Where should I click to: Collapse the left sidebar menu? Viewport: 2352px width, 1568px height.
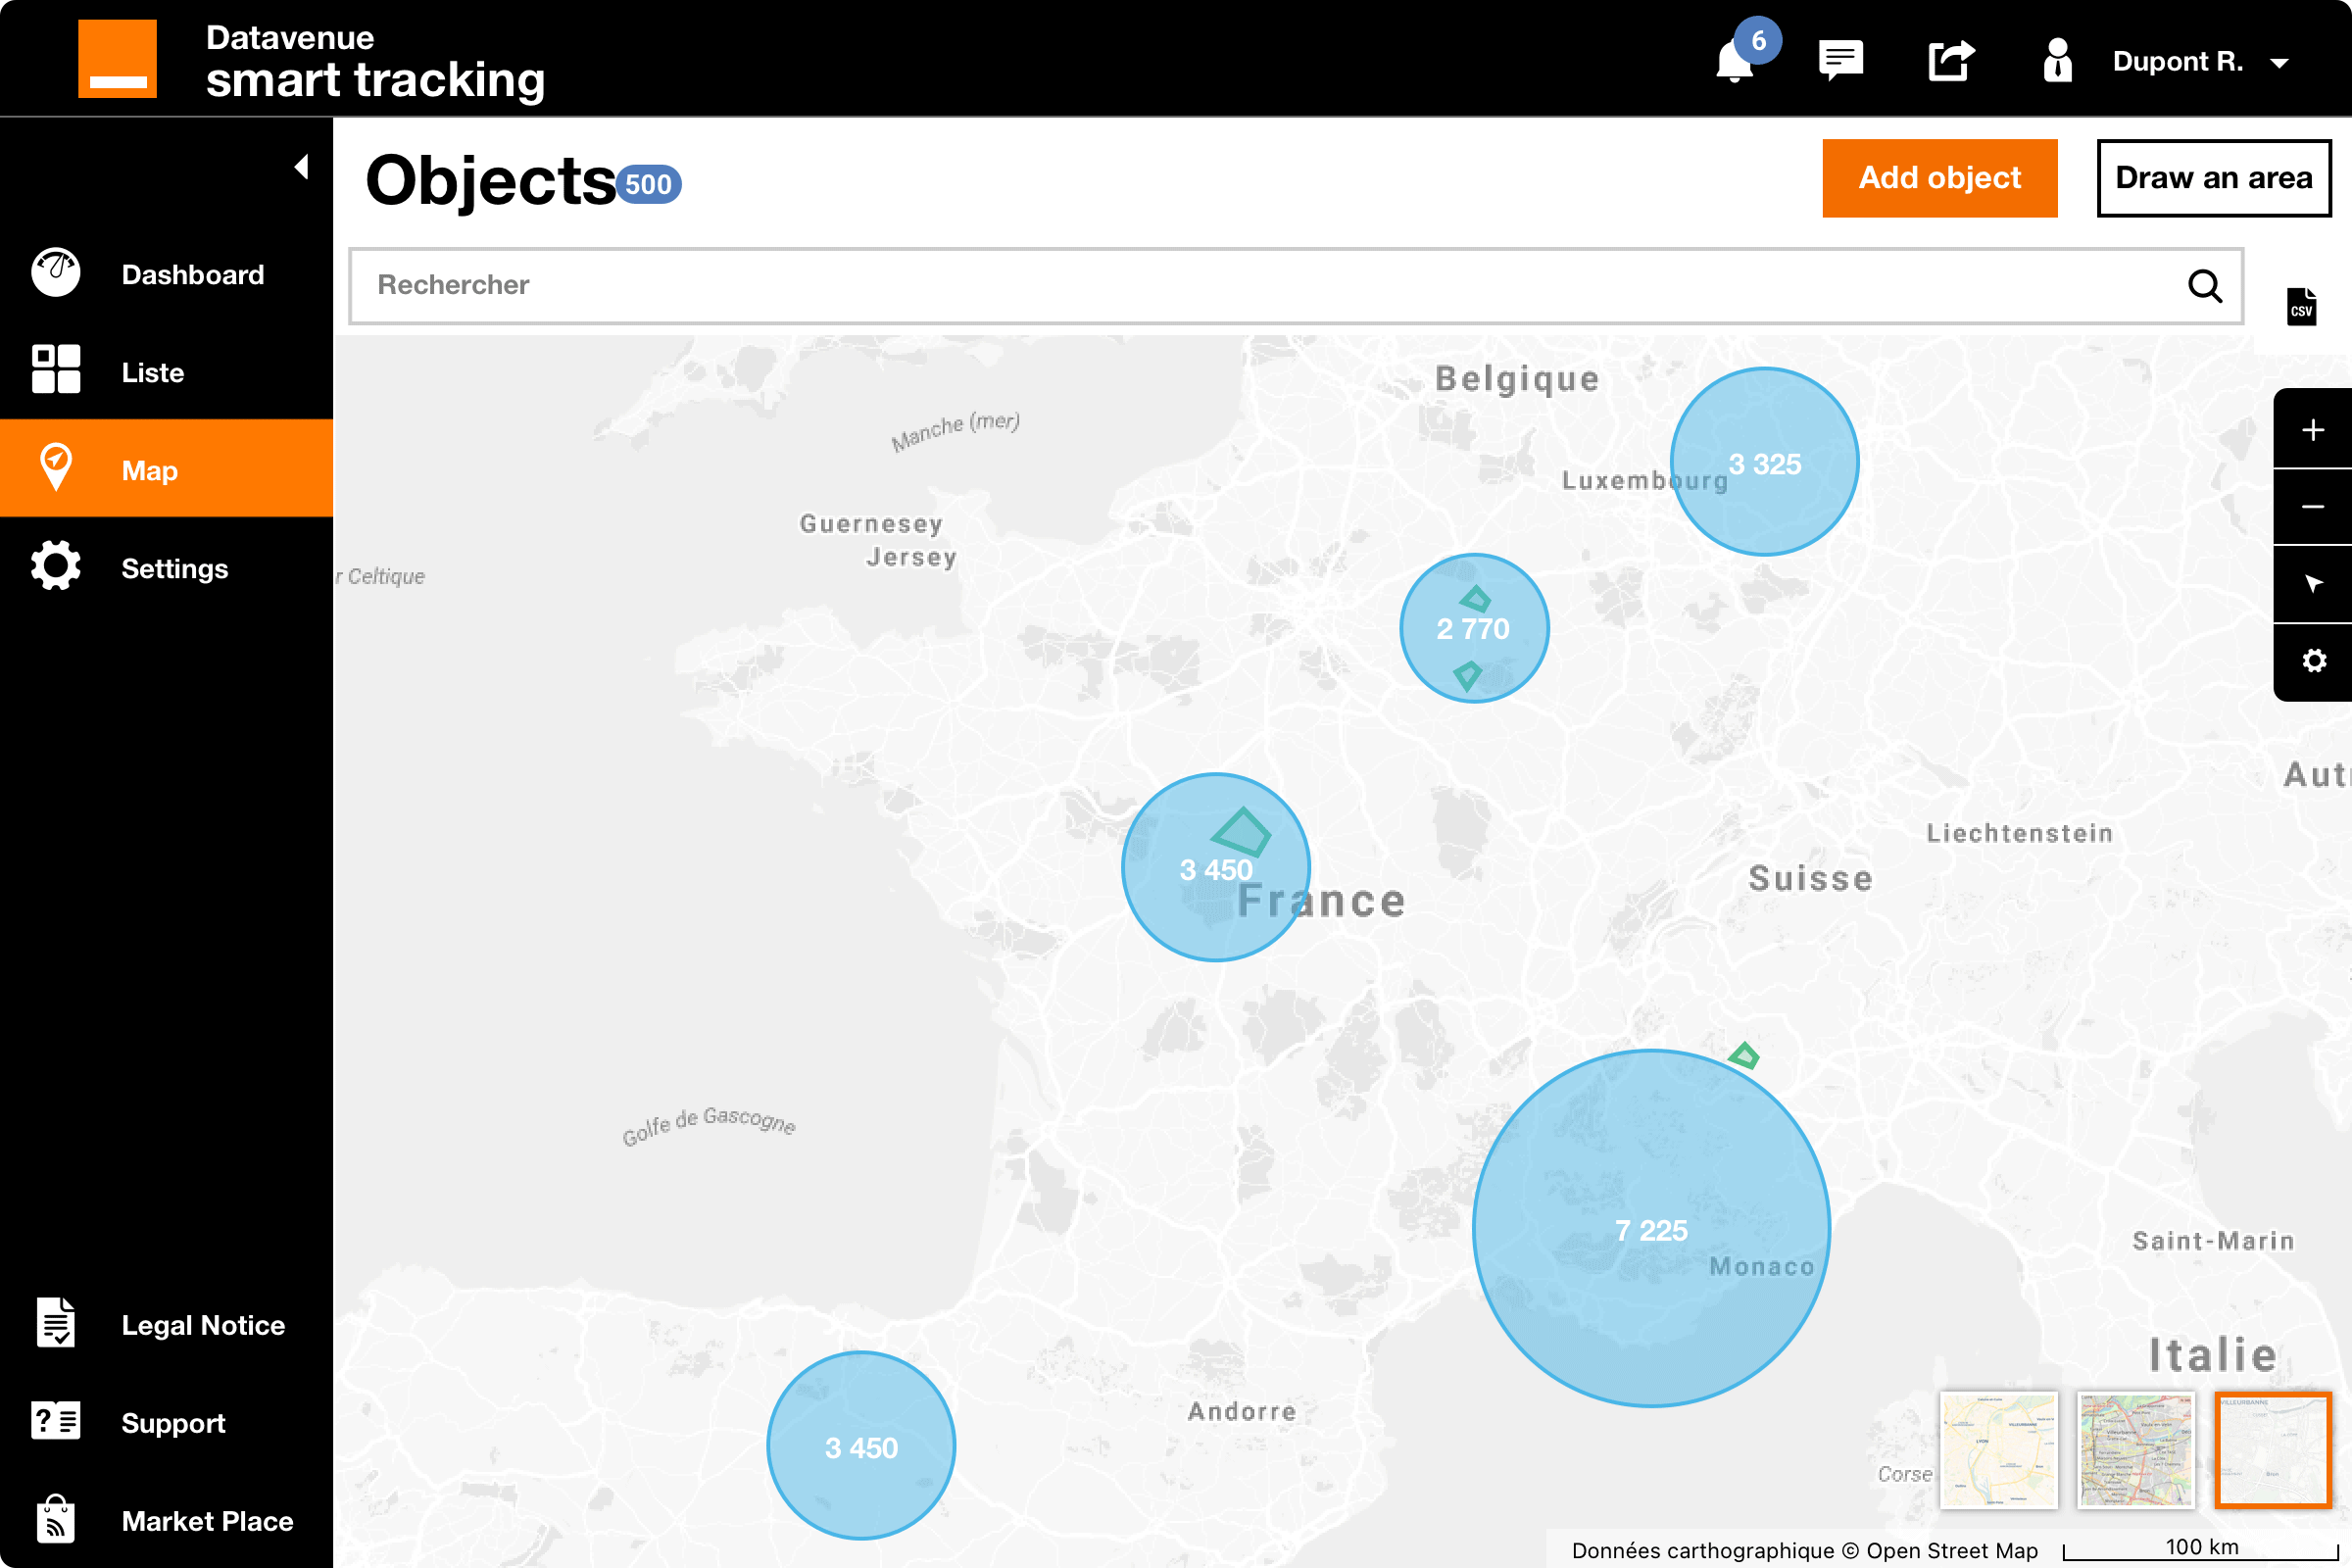tap(301, 166)
